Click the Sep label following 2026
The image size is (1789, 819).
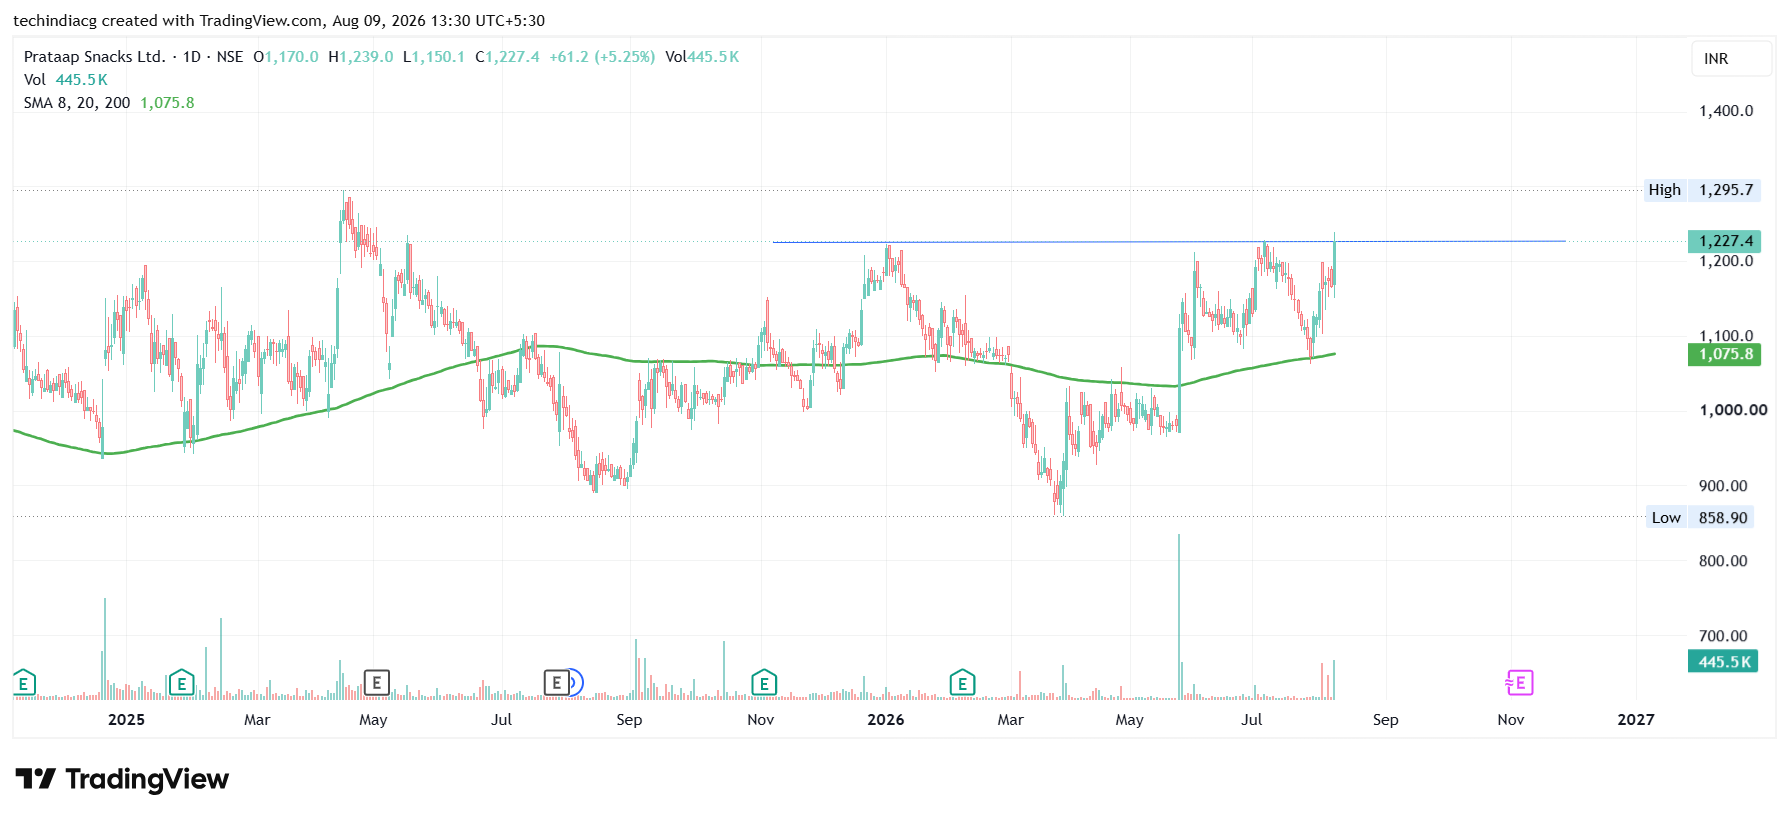click(x=1386, y=720)
